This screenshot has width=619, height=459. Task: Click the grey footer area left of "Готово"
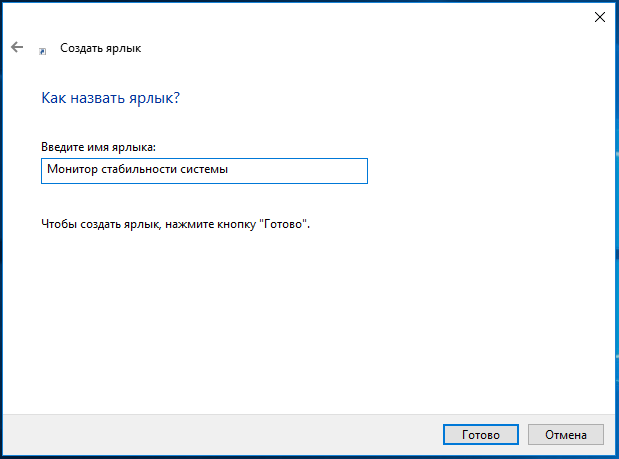pos(220,434)
